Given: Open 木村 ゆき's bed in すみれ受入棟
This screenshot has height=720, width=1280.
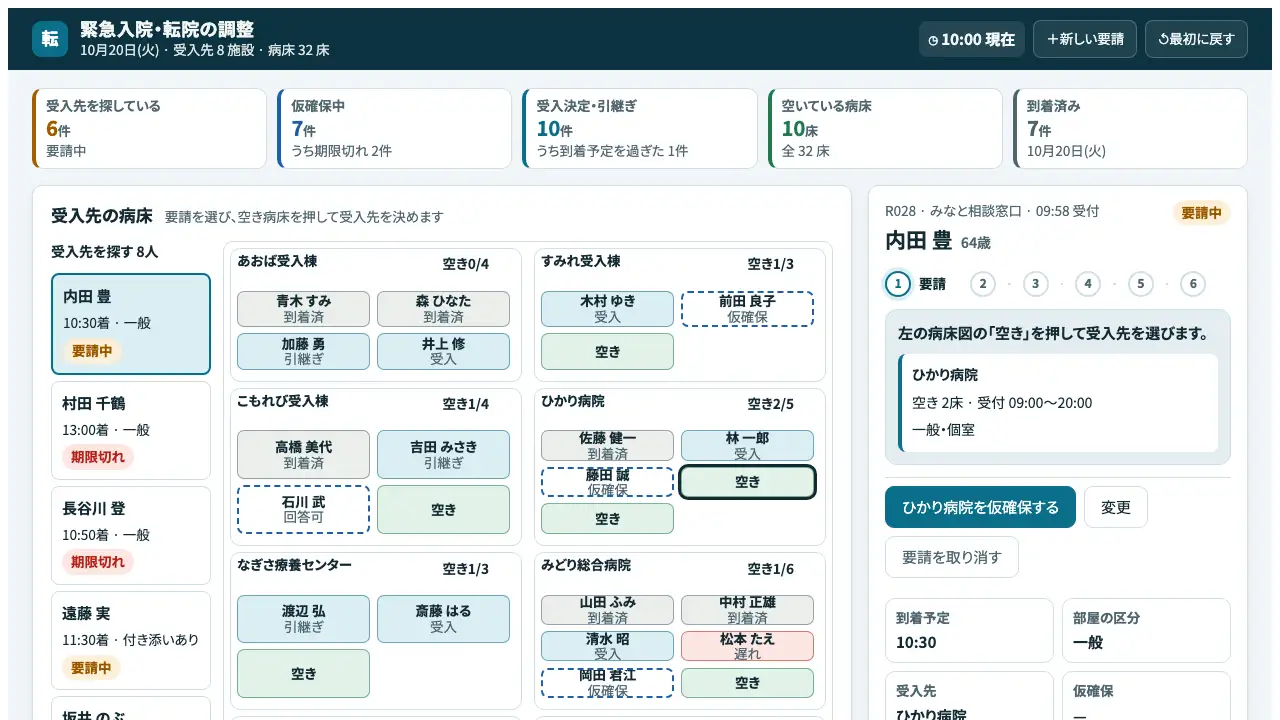Looking at the screenshot, I should pos(608,309).
